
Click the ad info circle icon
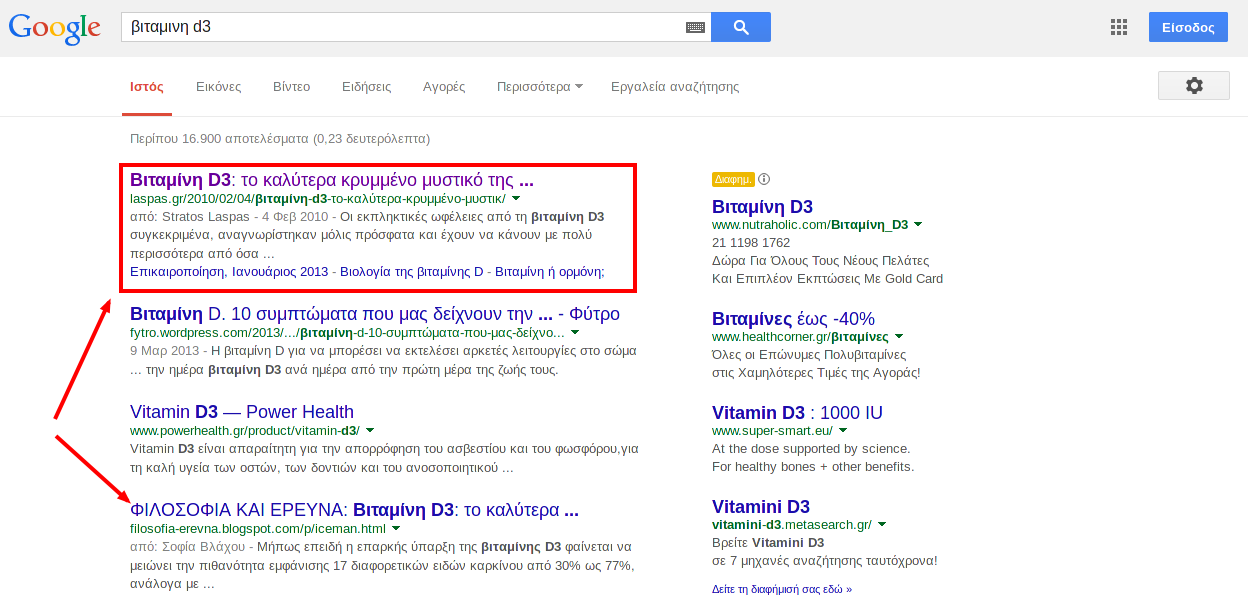(764, 179)
